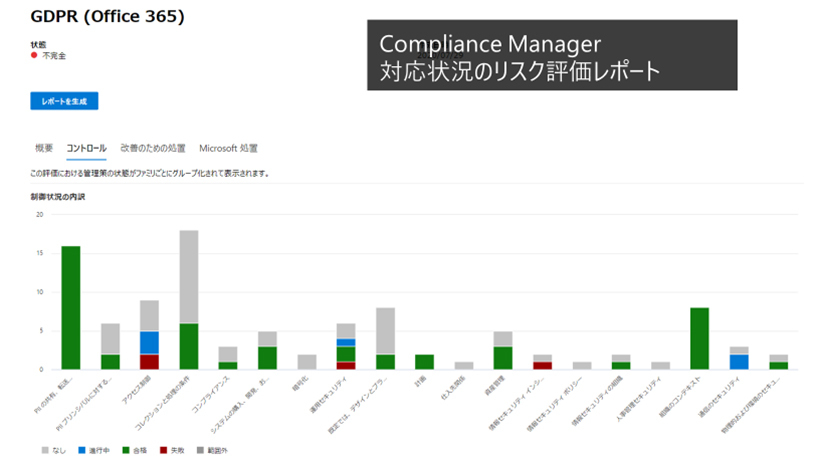Select the red segment of 情報セキュリティ インシ bar

(x=542, y=365)
